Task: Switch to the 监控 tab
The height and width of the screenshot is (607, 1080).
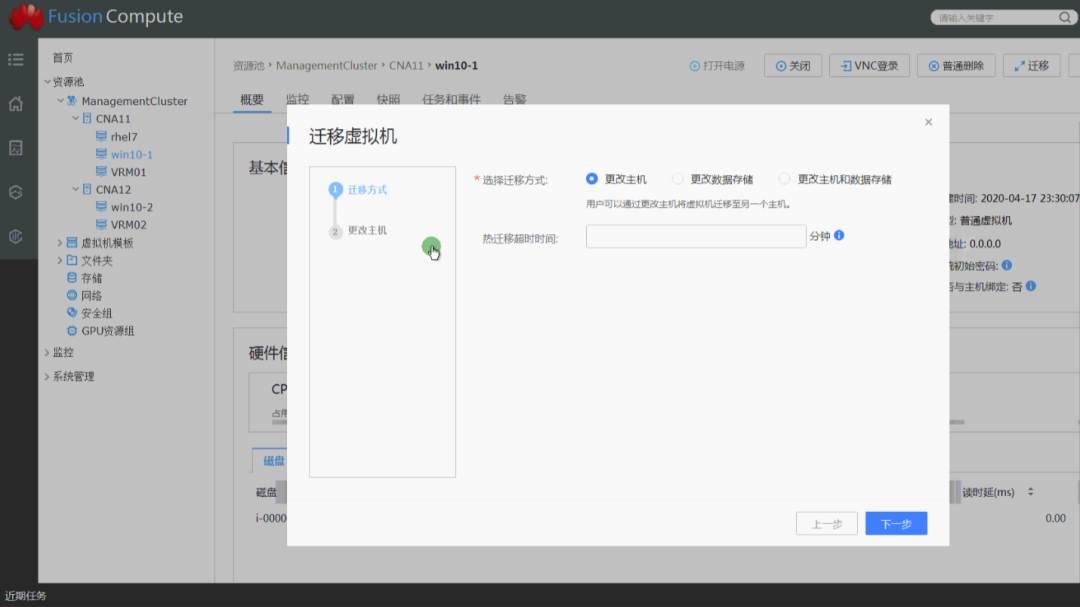Action: point(298,100)
